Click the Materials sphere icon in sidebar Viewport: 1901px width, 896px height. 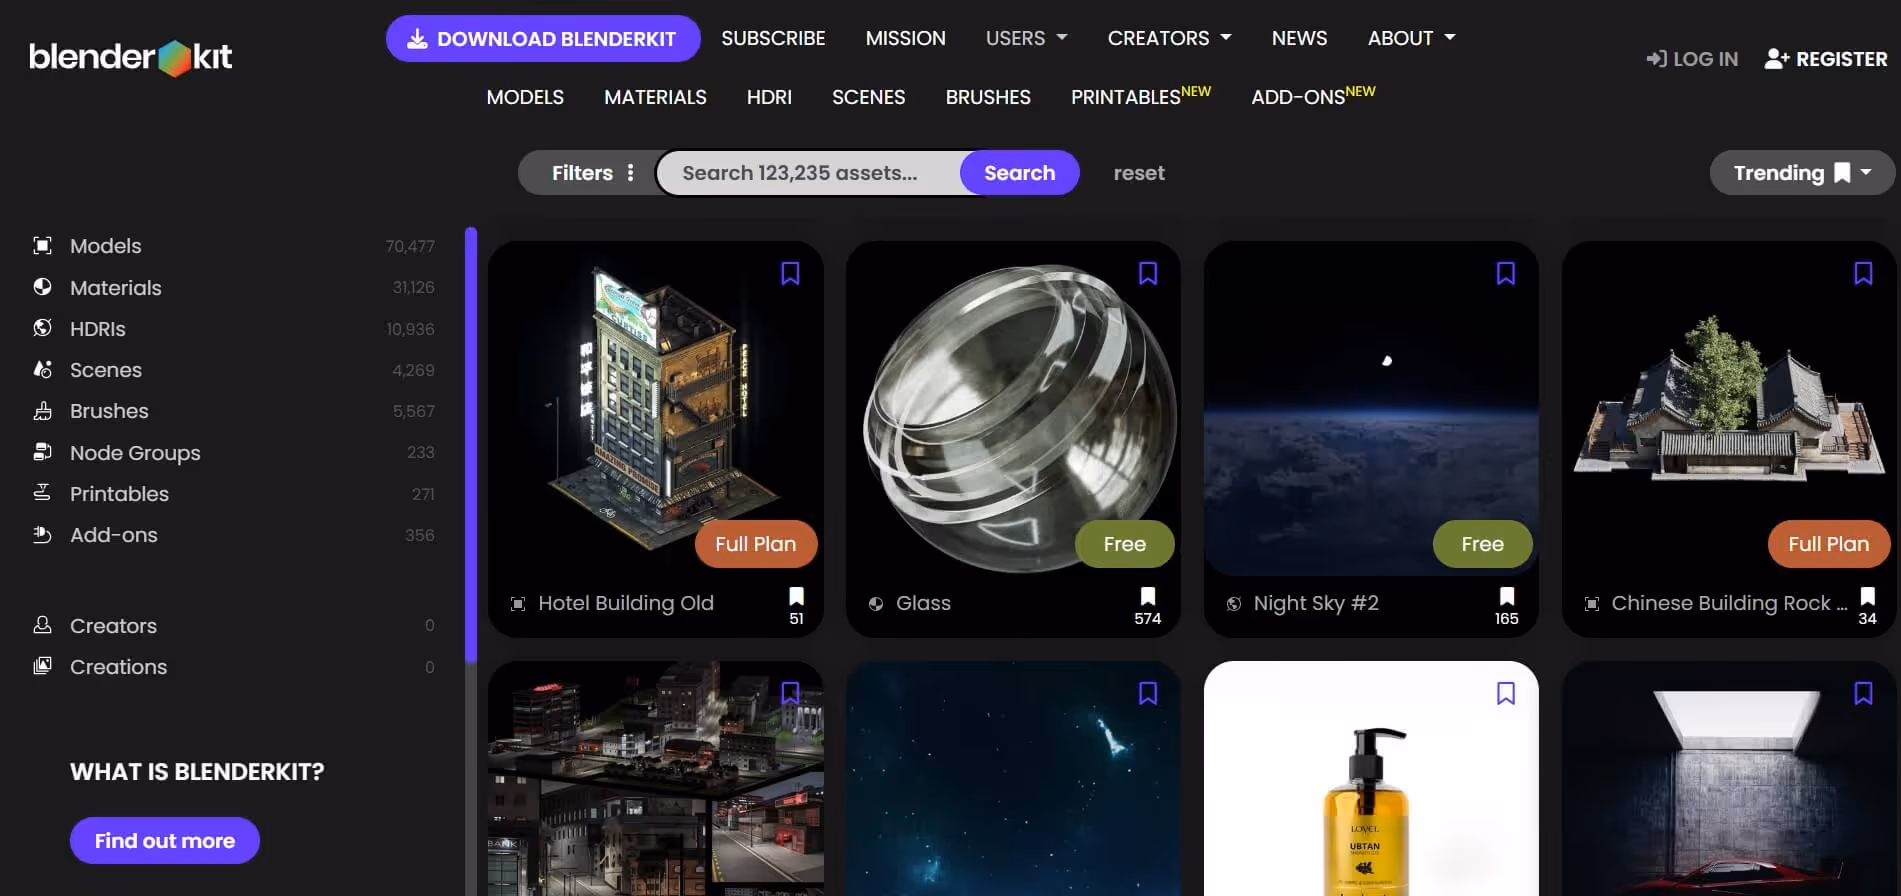pos(42,287)
